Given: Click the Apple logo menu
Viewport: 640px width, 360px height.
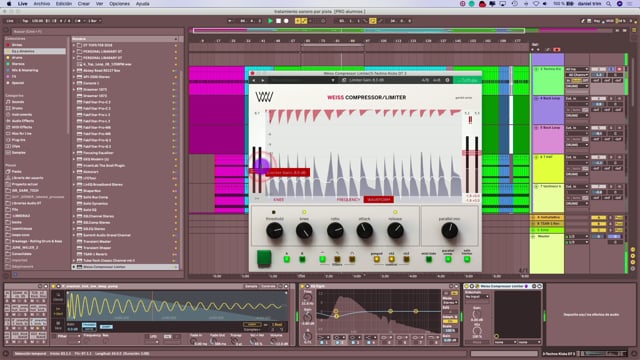Looking at the screenshot, I should [x=9, y=4].
